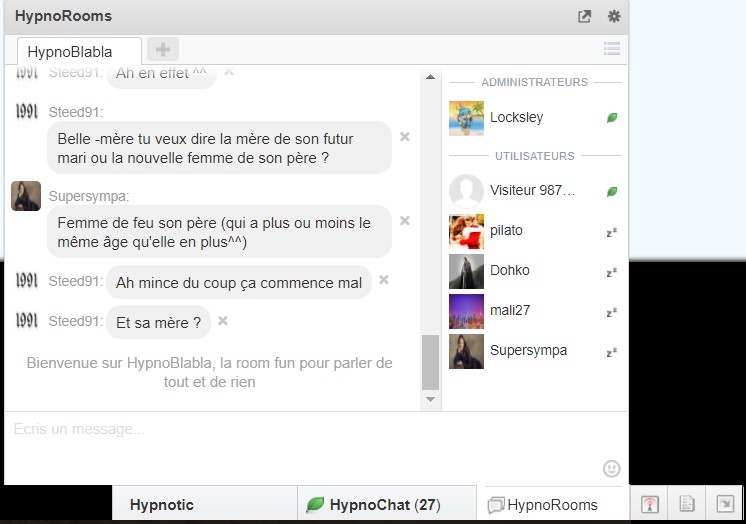746x524 pixels.
Task: Add a new room with plus button
Action: coord(163,49)
